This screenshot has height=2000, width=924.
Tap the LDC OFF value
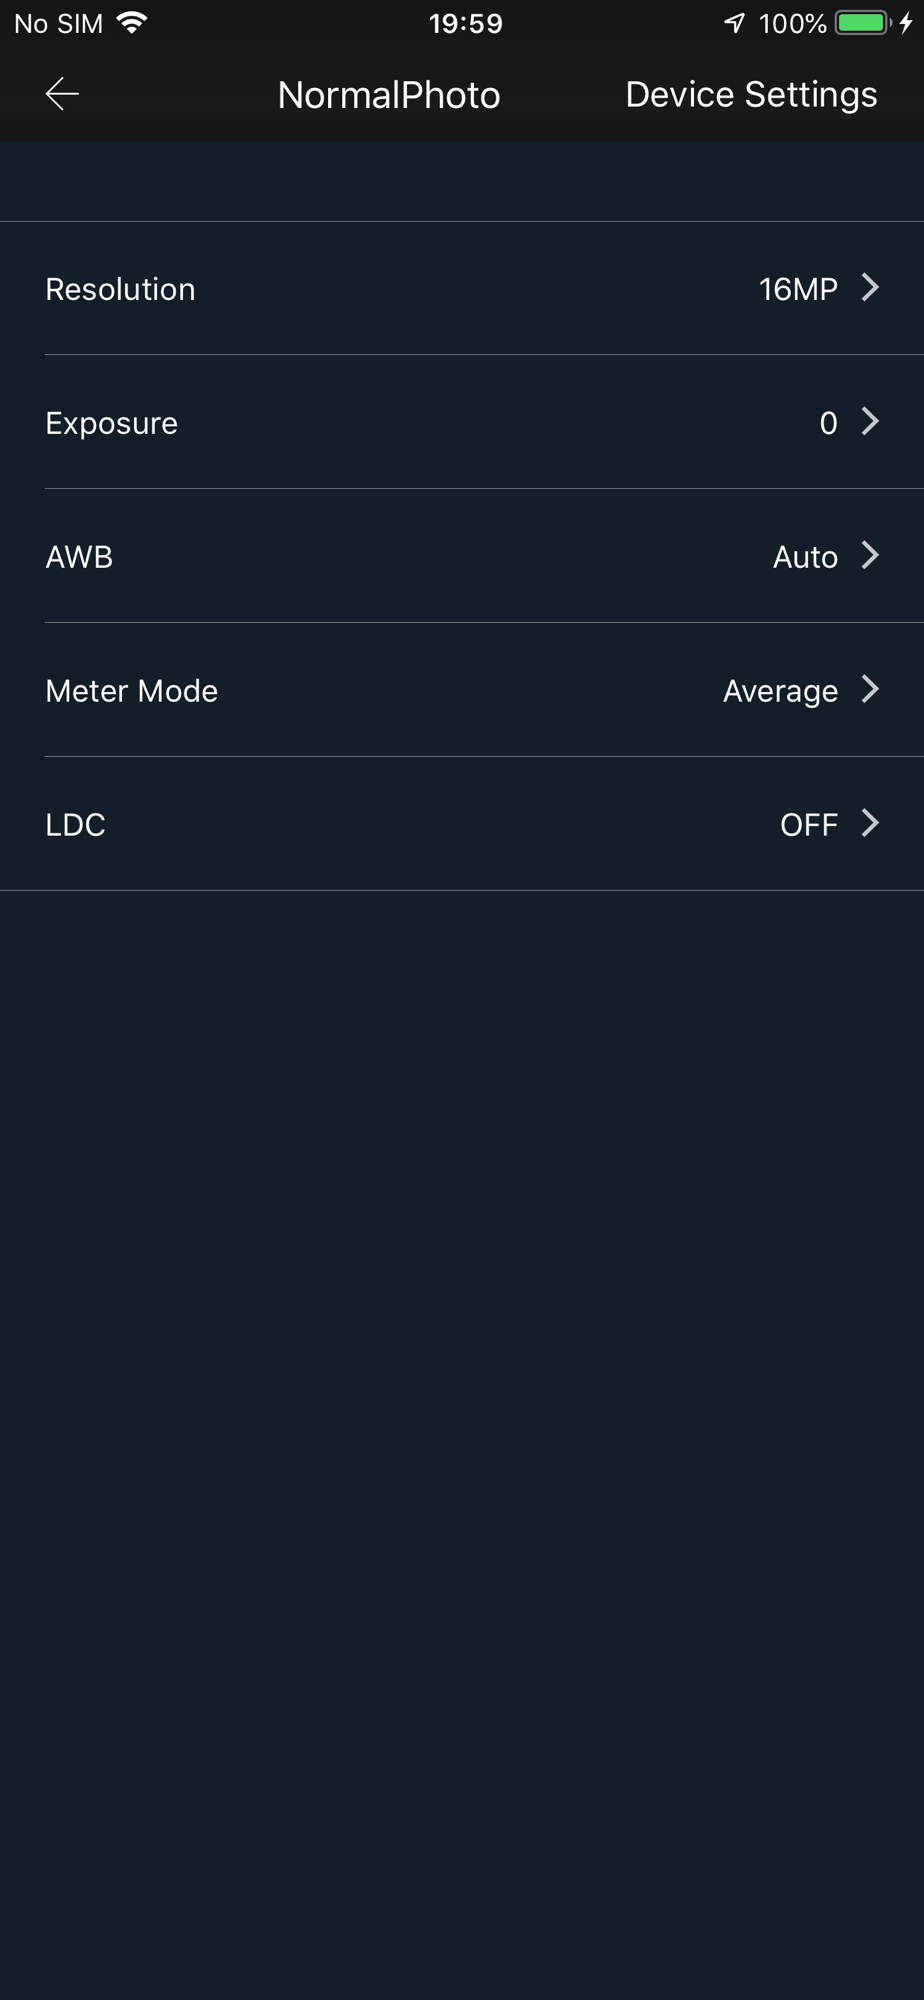808,825
